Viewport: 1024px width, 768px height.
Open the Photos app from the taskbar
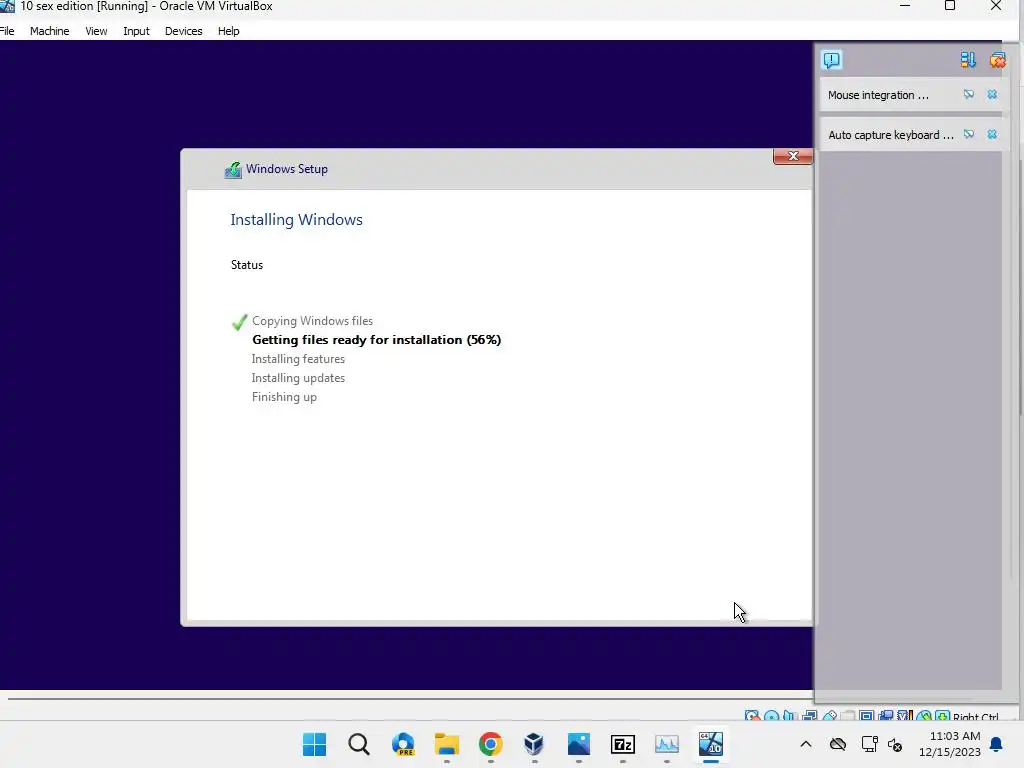click(579, 744)
